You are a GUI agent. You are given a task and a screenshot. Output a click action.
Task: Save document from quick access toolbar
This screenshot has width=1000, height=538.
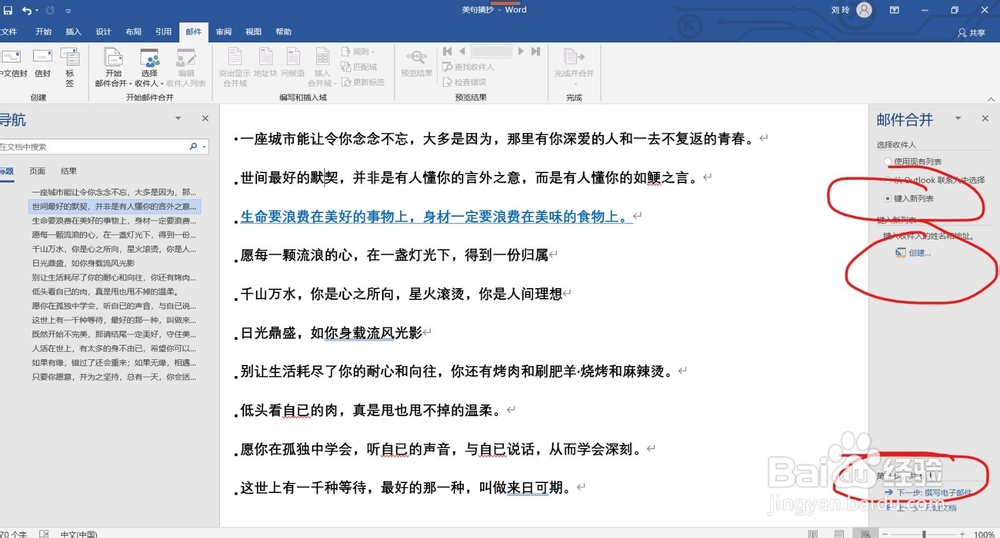(8, 10)
